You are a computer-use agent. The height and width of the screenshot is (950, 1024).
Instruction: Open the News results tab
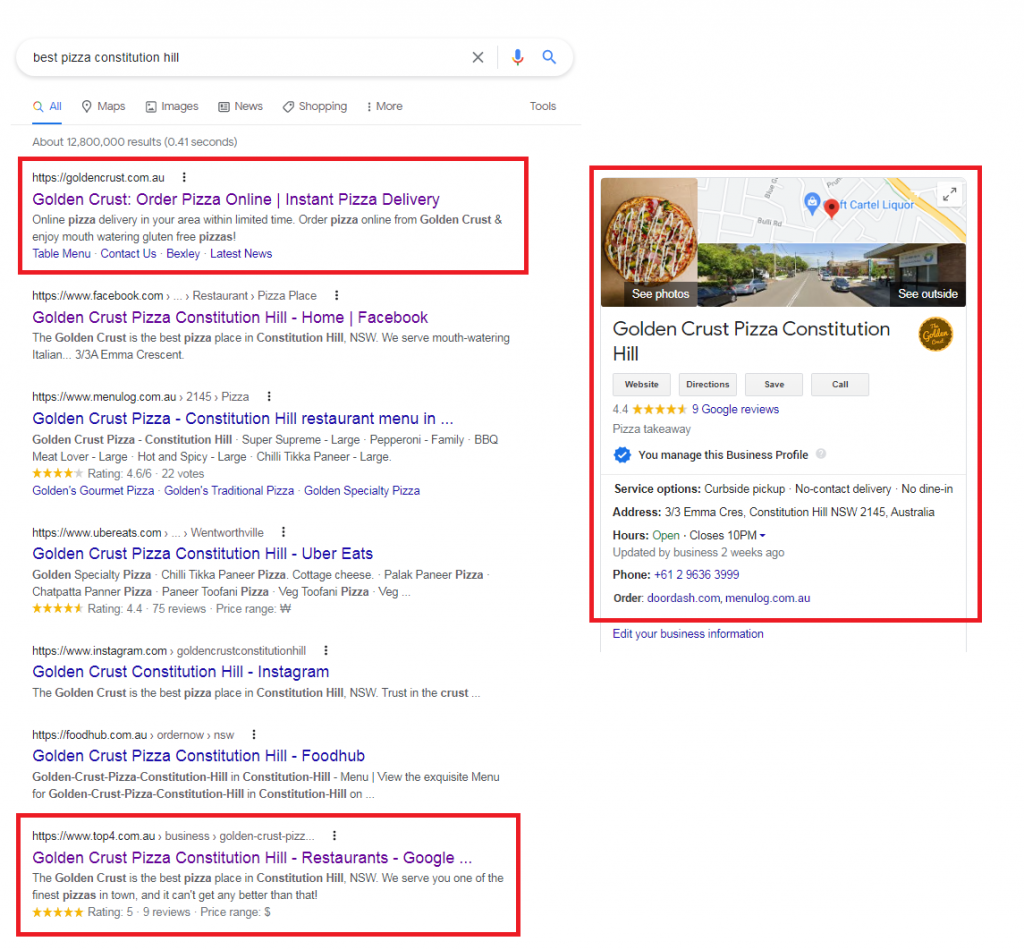click(x=241, y=107)
